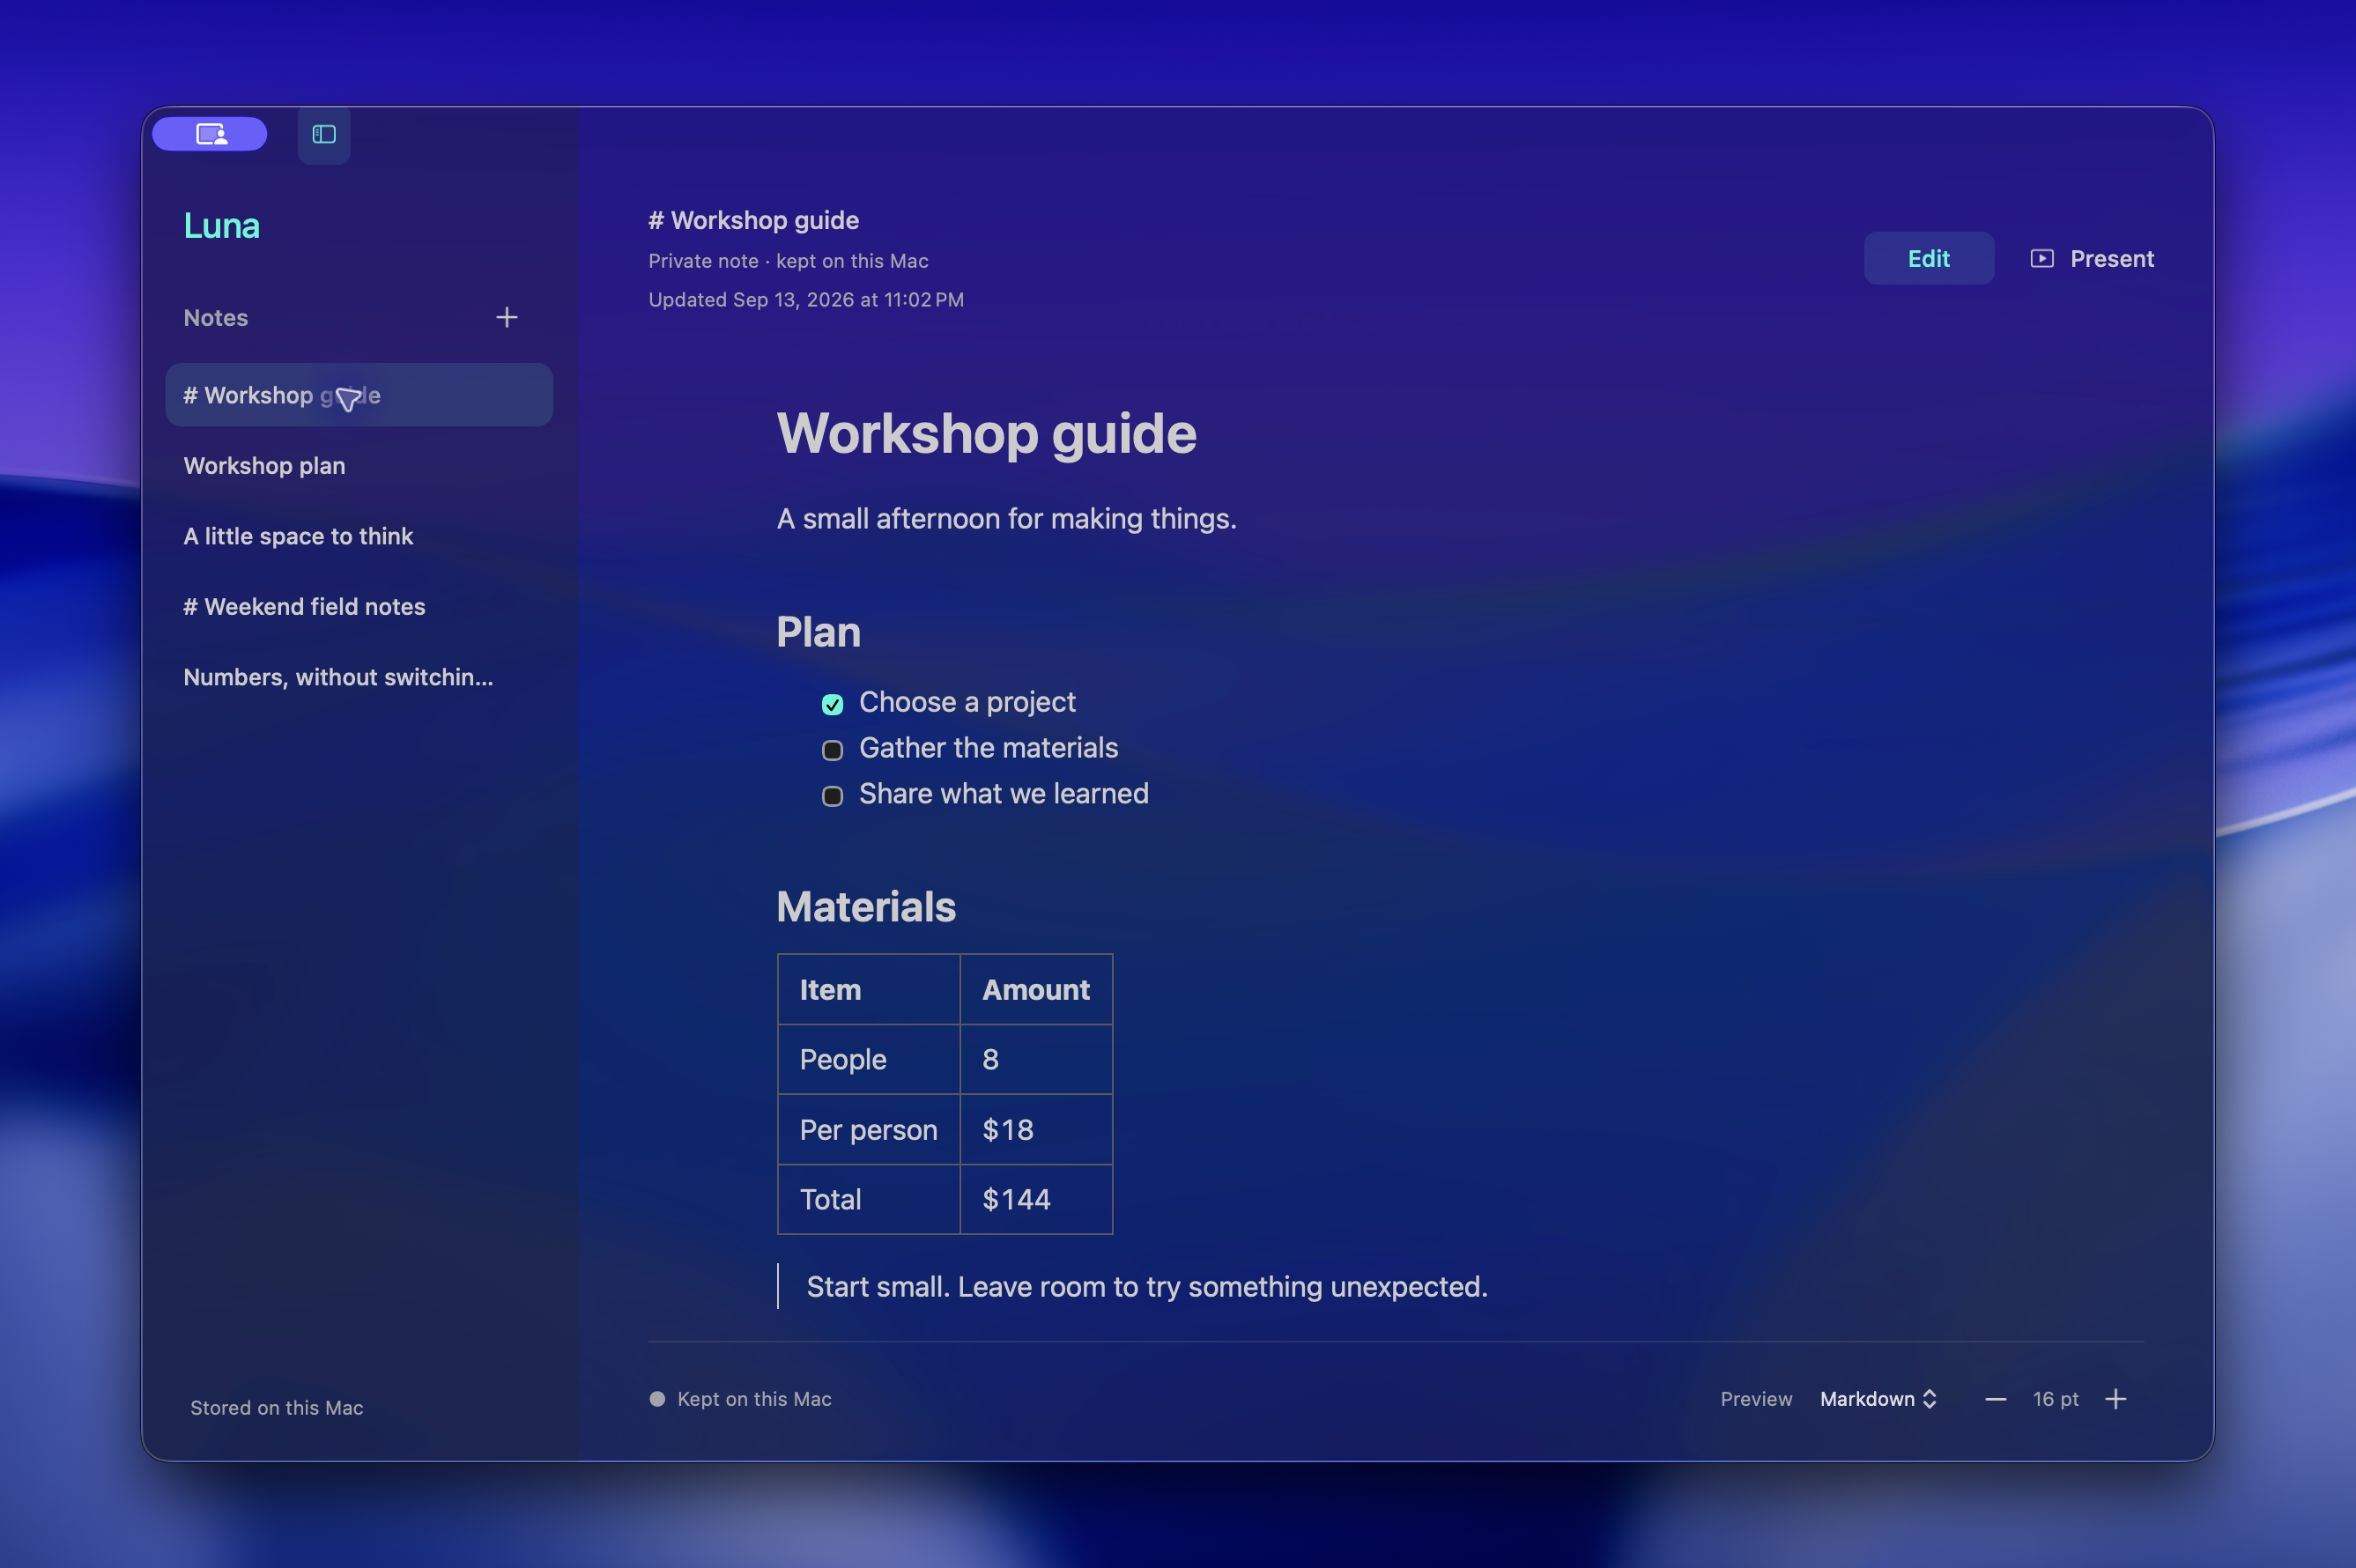Click the Workshop guide main heading
This screenshot has height=1568, width=2356.
pyautogui.click(x=986, y=434)
